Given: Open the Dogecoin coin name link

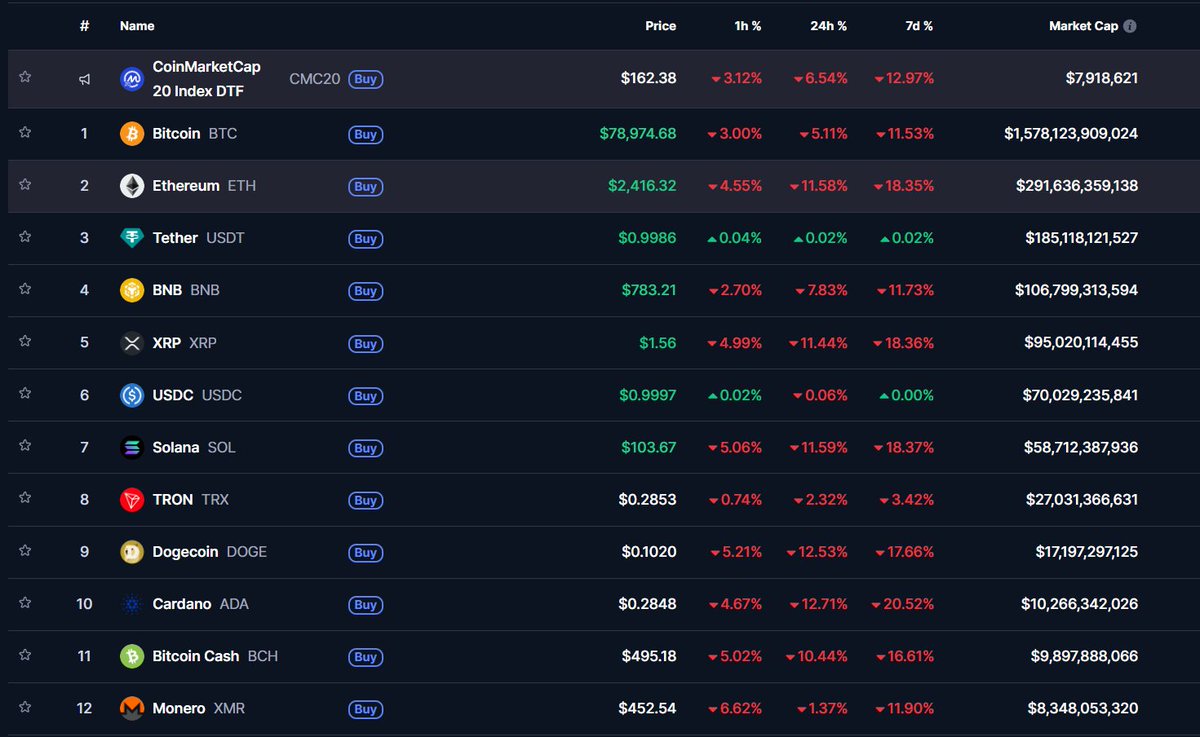Looking at the screenshot, I should point(185,551).
